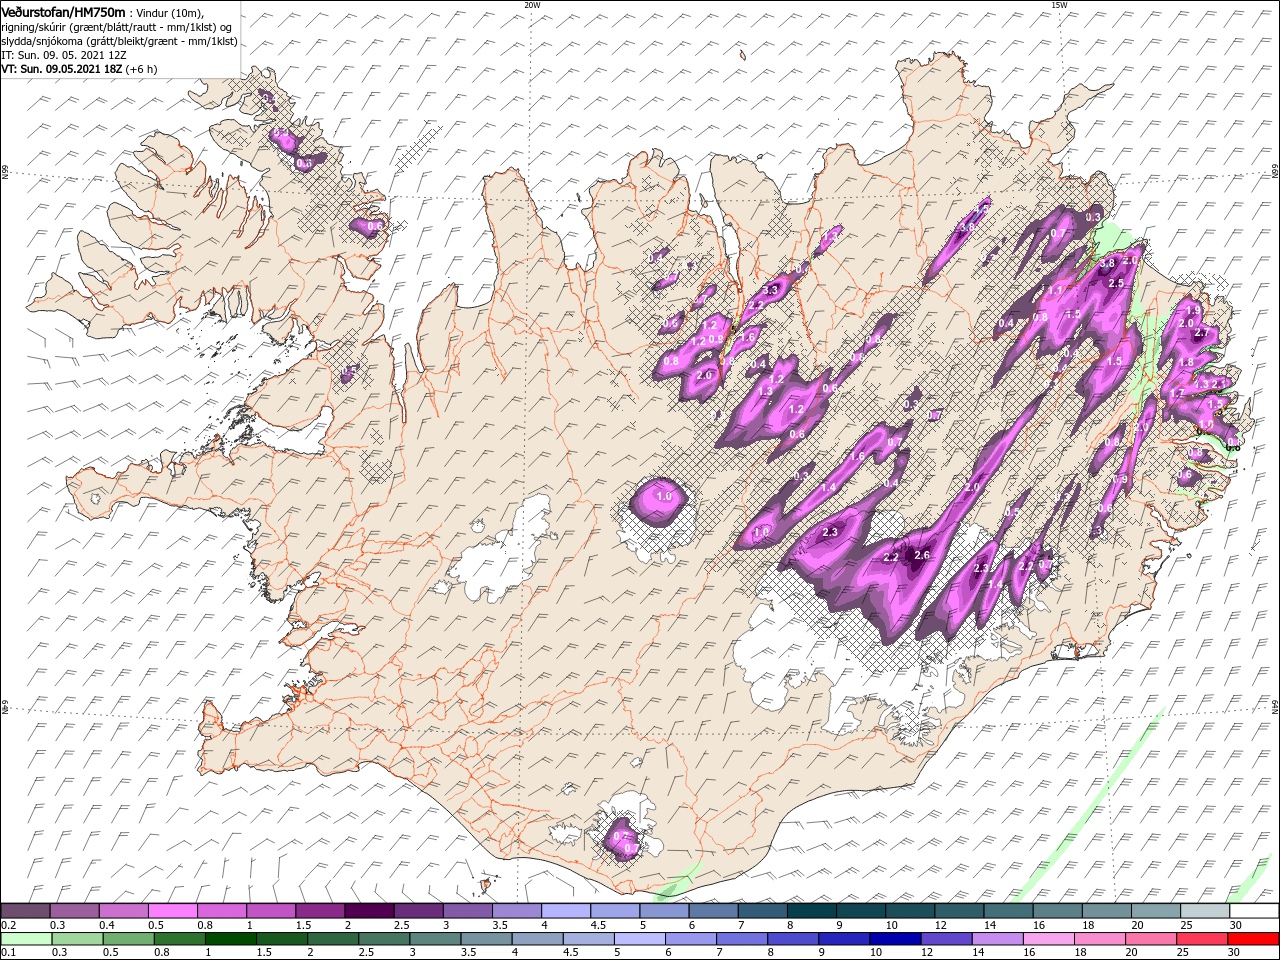Select the darkest green 1–1.5 bottom legend swatch

point(229,939)
